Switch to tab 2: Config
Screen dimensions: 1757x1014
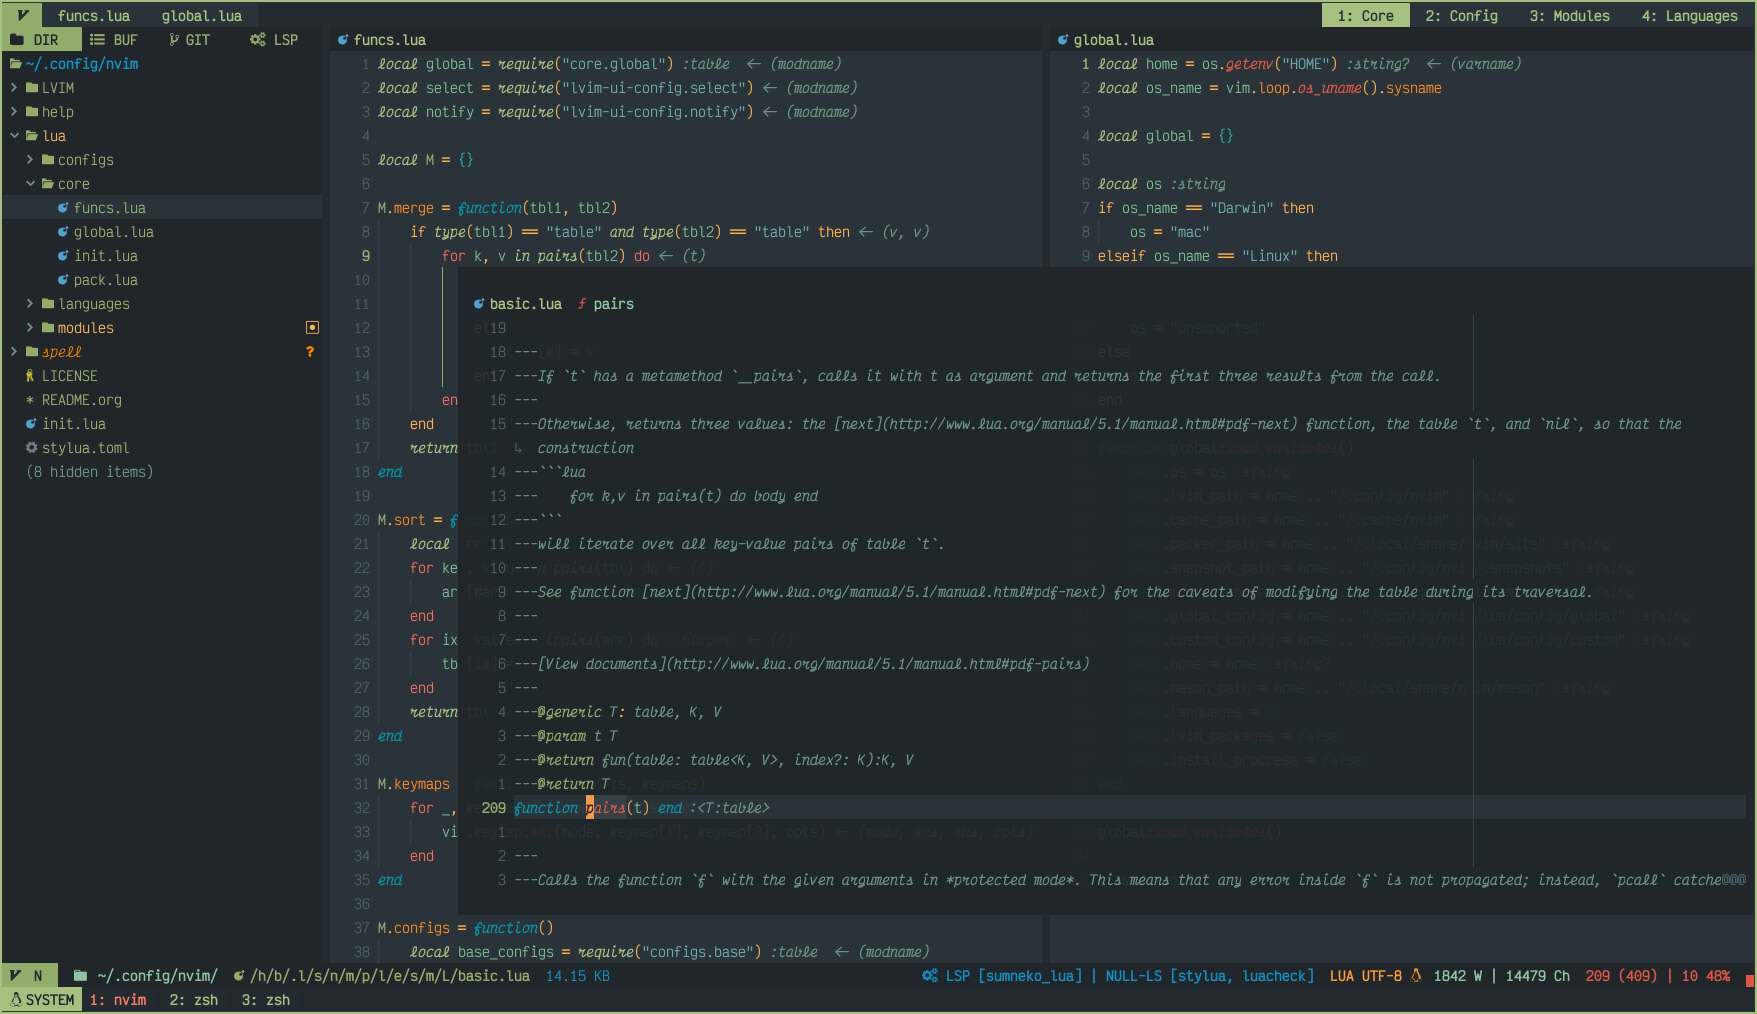click(x=1462, y=16)
